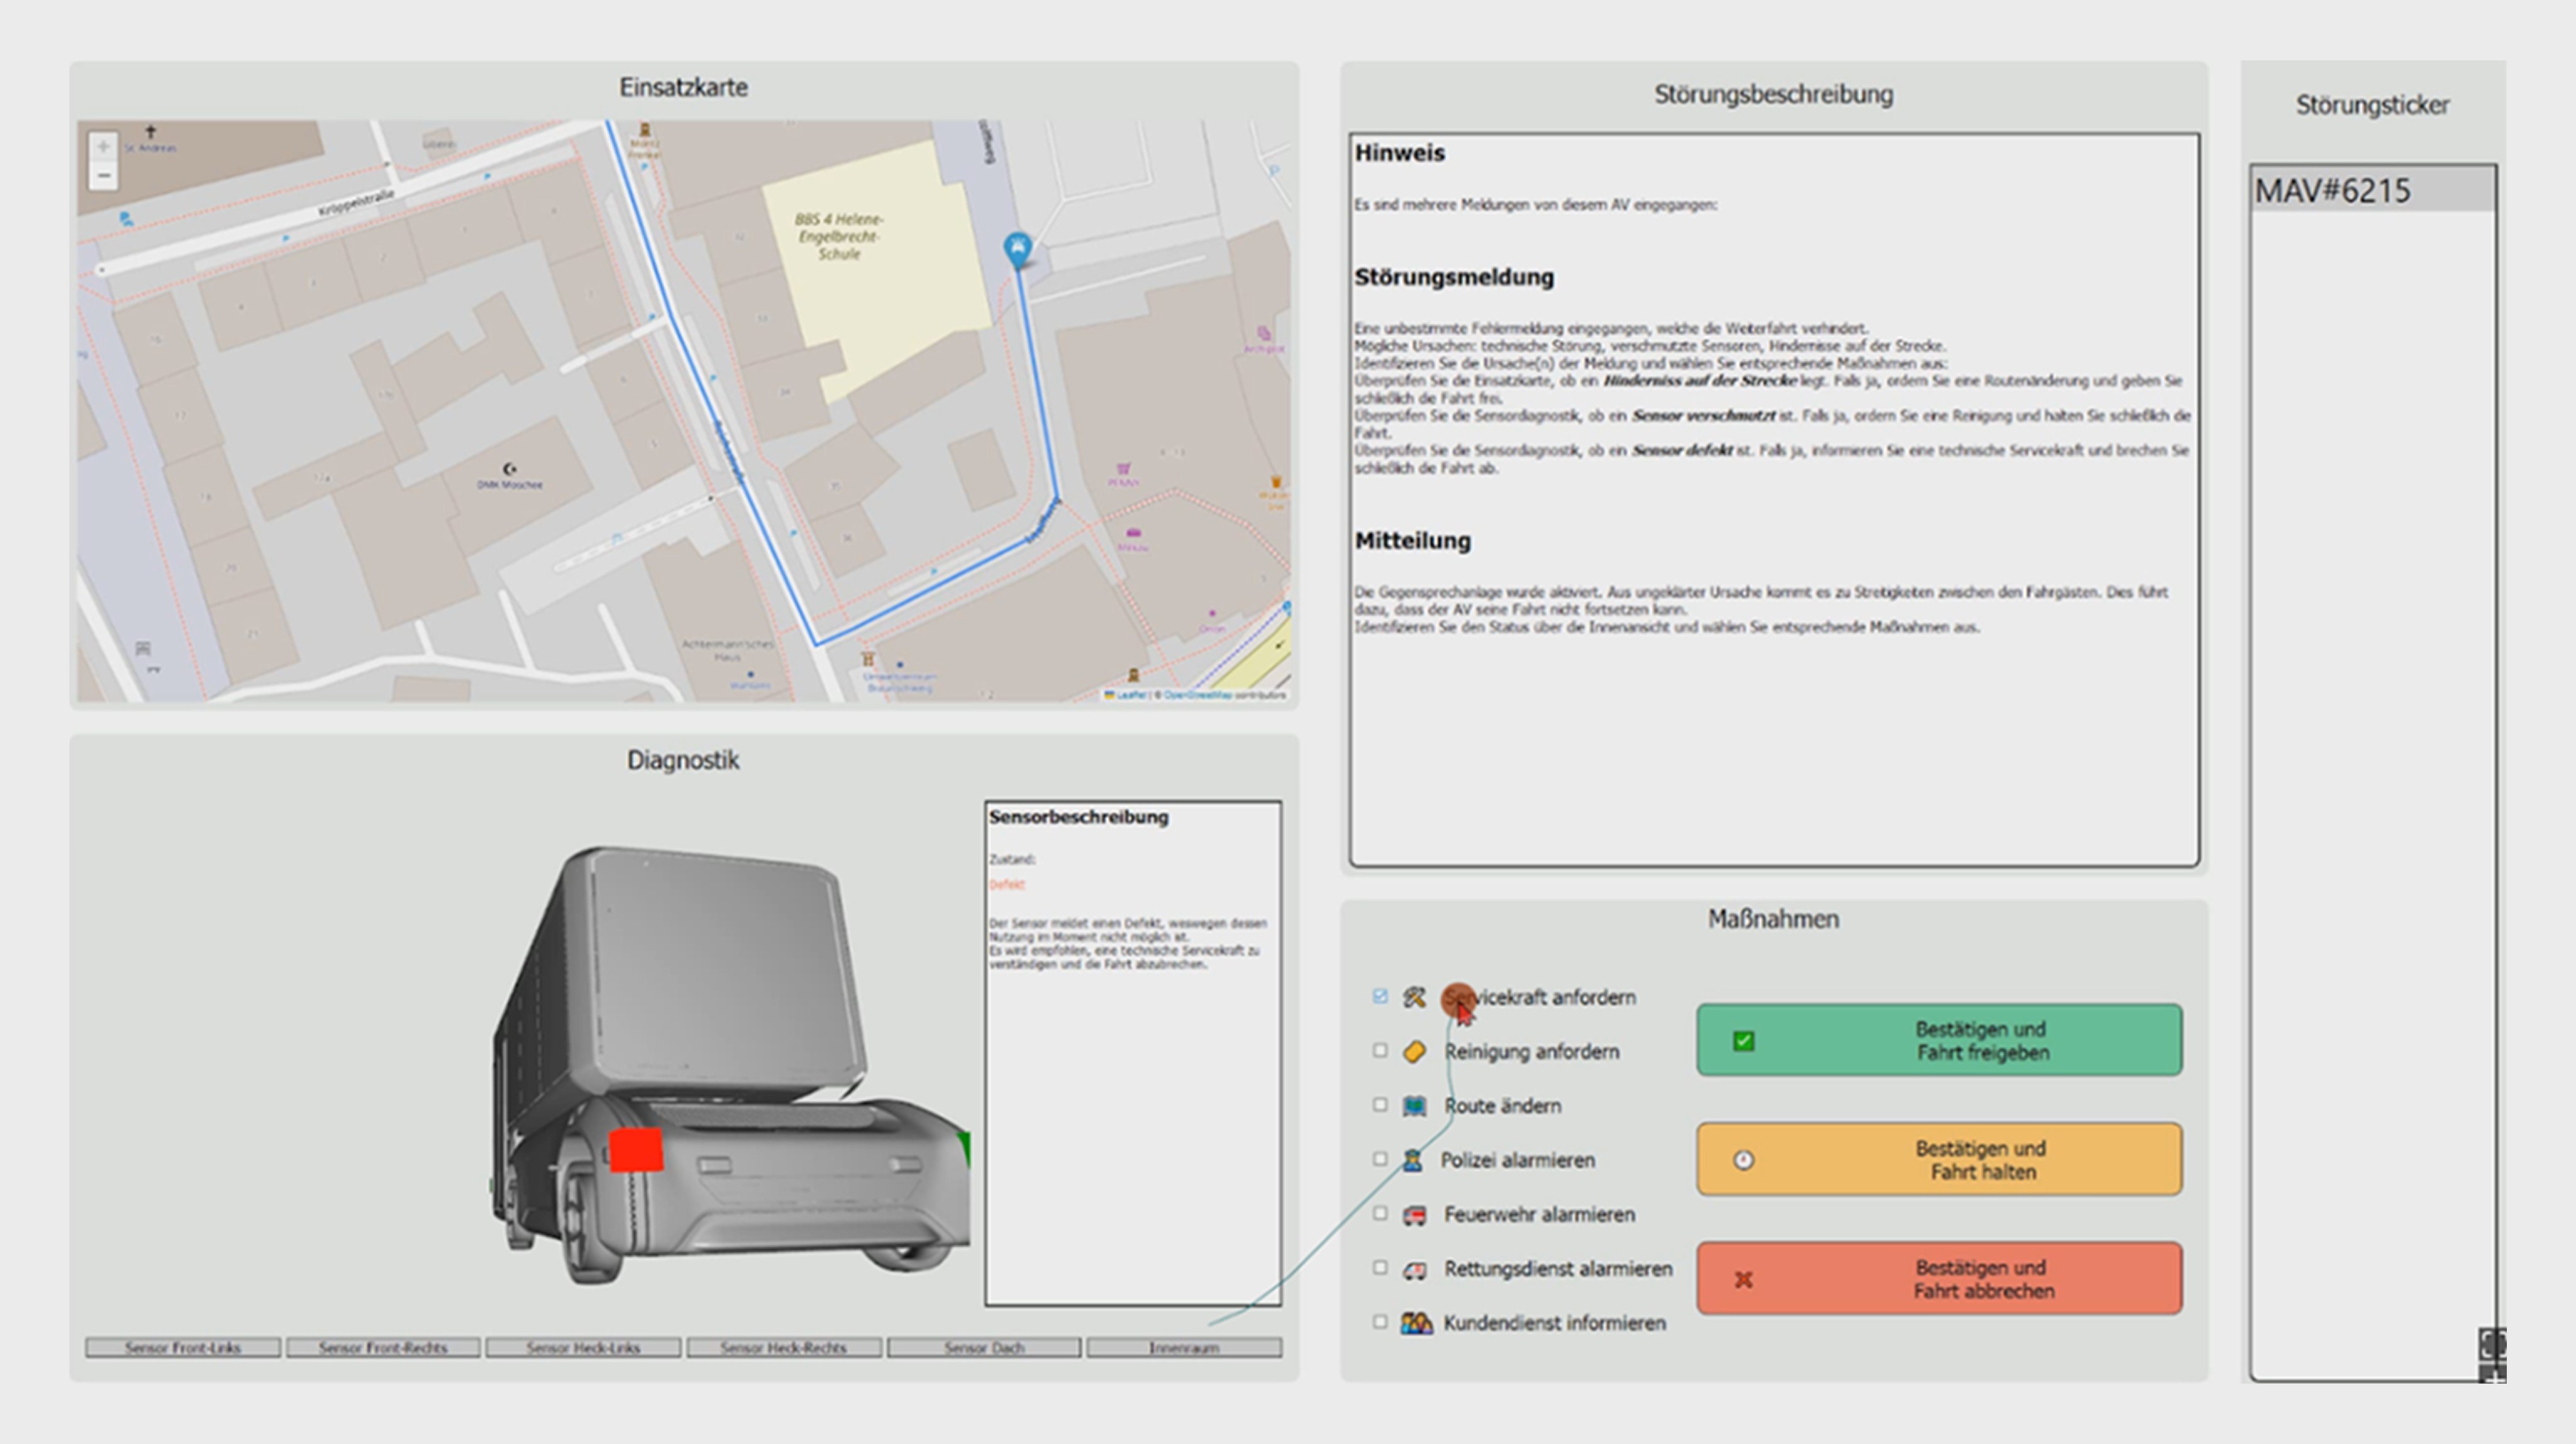Viewport: 2576px width, 1444px height.
Task: Zoom in on the Einsatzkarte map
Action: pos(103,147)
